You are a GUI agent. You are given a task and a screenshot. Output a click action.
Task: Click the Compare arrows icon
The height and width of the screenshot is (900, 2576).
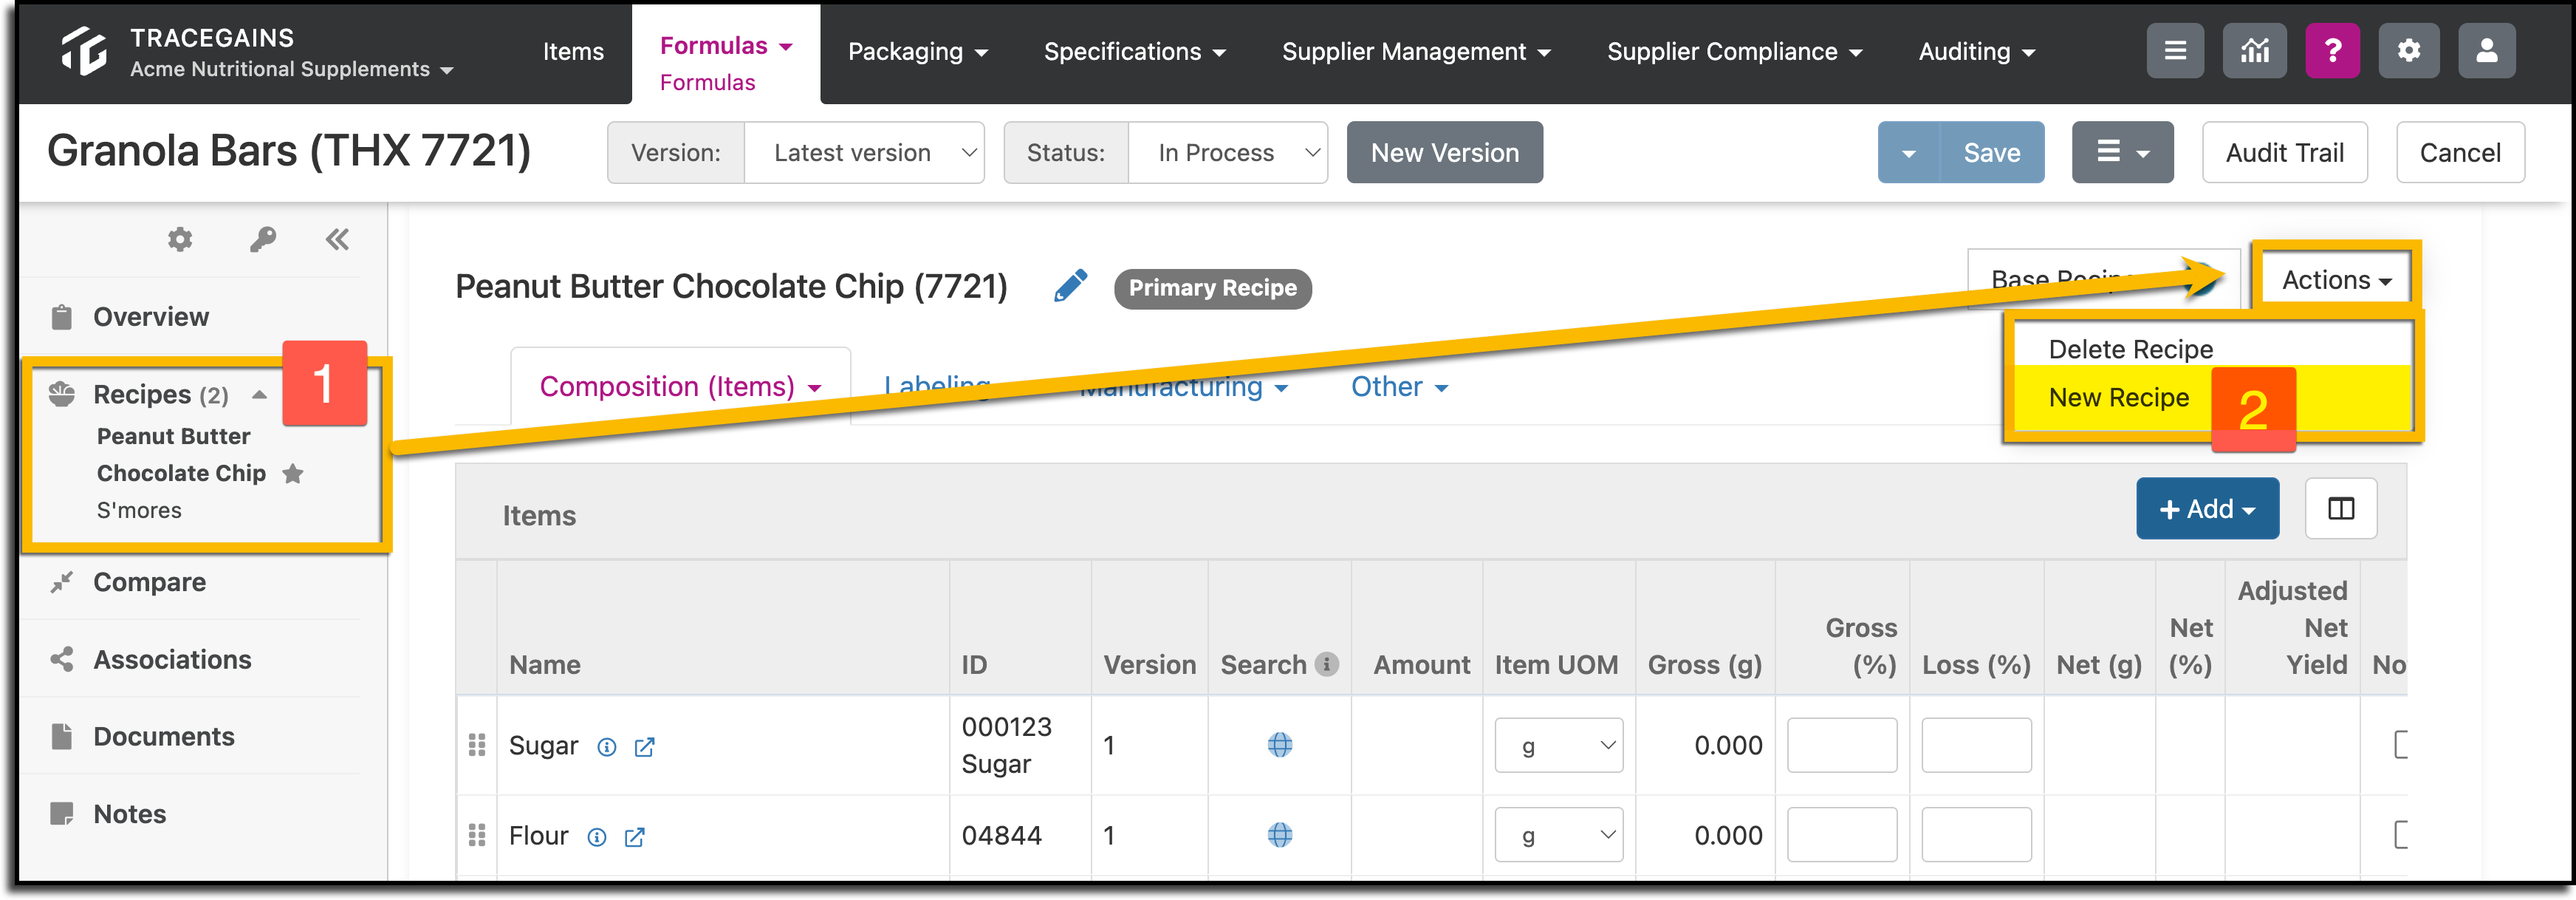[x=62, y=582]
